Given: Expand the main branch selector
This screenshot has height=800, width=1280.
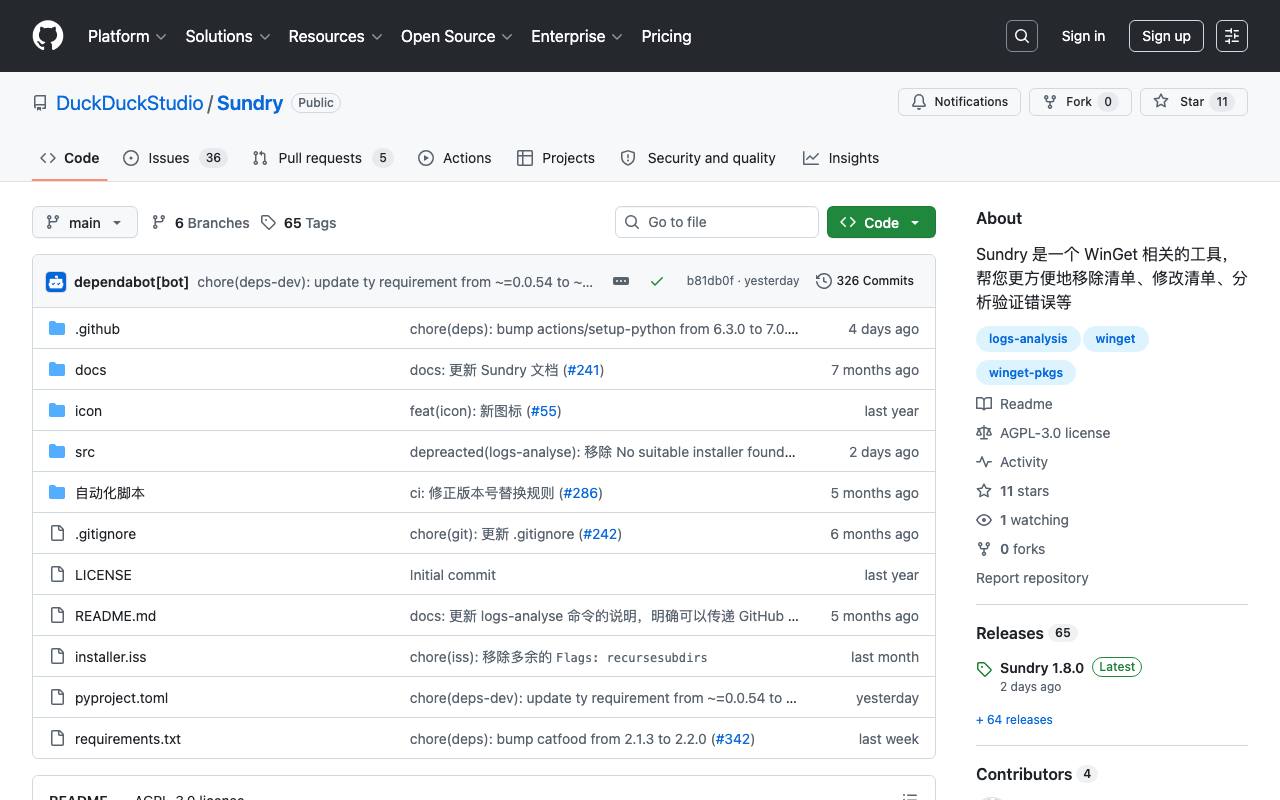Looking at the screenshot, I should [84, 222].
